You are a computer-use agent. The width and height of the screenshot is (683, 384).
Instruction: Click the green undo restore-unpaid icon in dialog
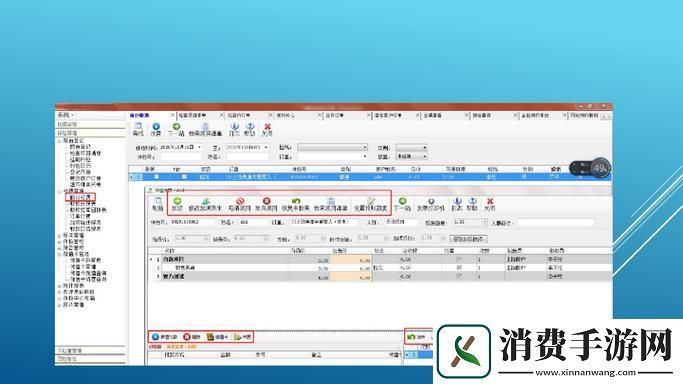click(296, 201)
